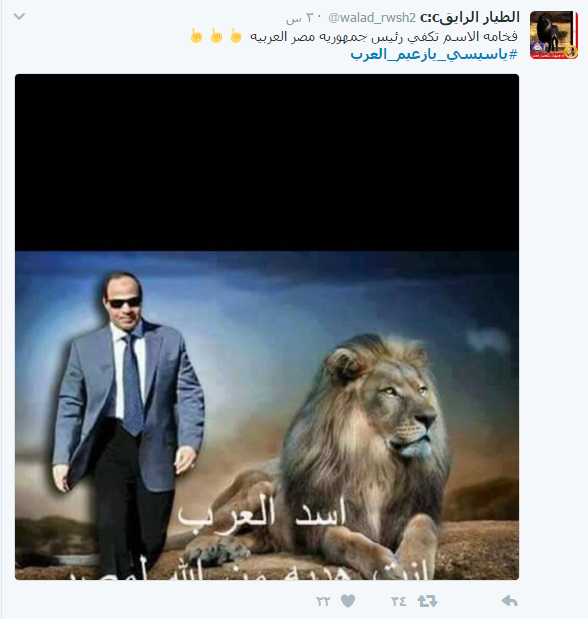
Task: Follow the #ياسيسي_يازعيم_العرب hashtag
Action: [x=434, y=54]
